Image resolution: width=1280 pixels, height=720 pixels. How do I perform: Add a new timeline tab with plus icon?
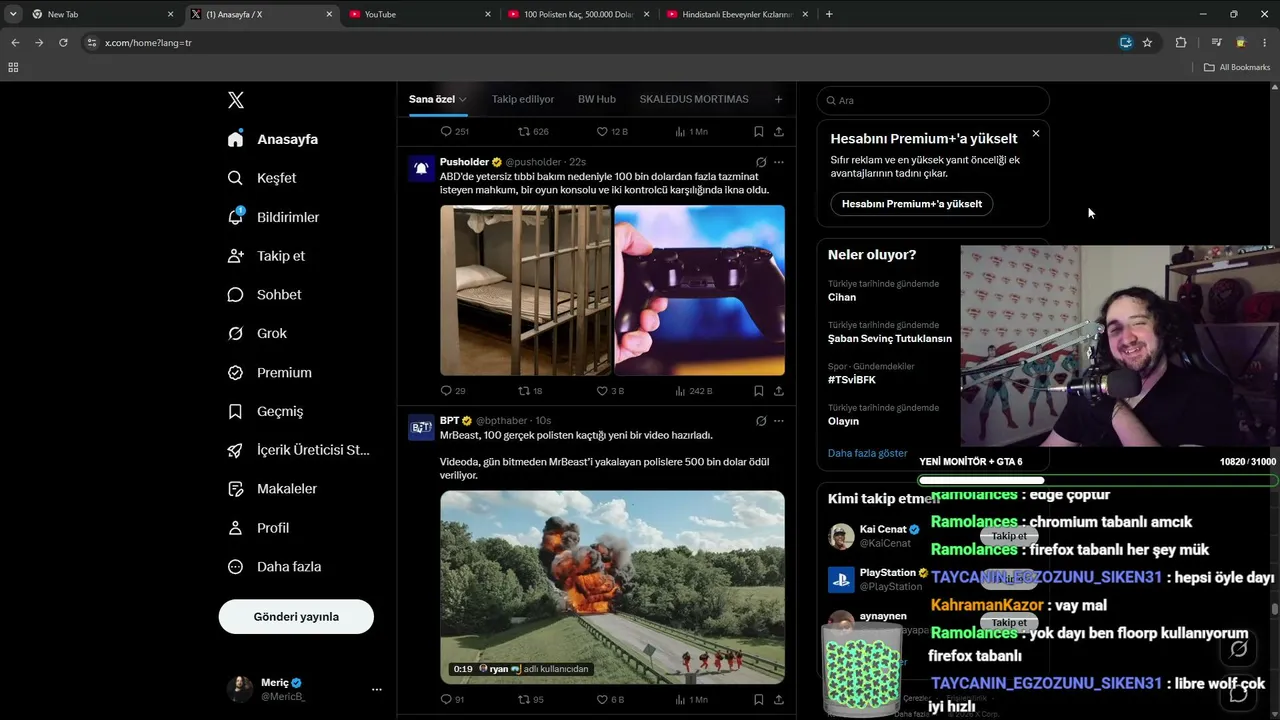tap(779, 99)
